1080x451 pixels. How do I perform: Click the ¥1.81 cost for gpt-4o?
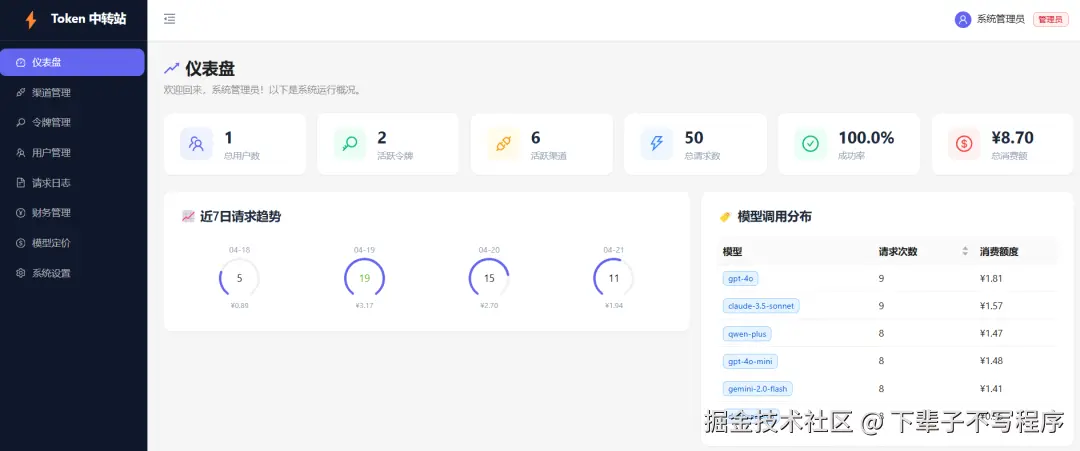990,279
